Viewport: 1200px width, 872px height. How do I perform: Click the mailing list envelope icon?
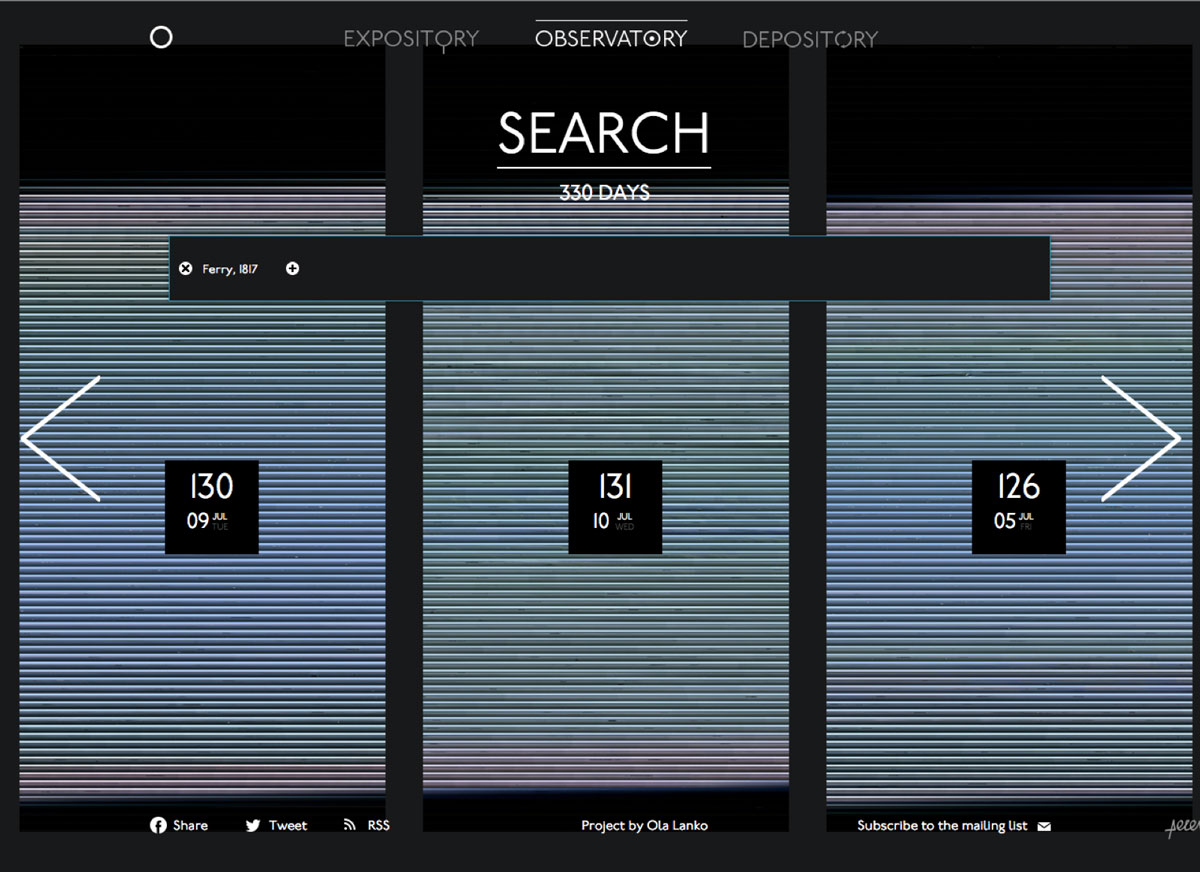[x=1044, y=826]
